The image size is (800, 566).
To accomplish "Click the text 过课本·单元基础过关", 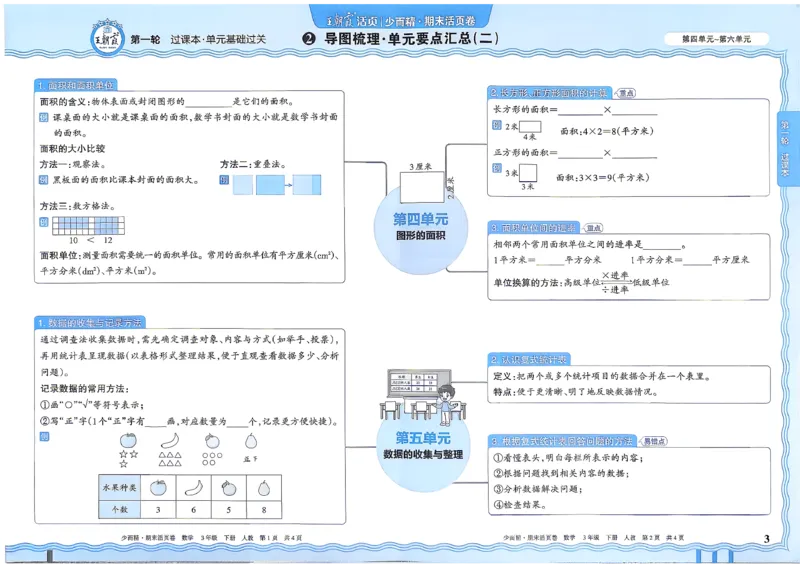I will click(218, 39).
